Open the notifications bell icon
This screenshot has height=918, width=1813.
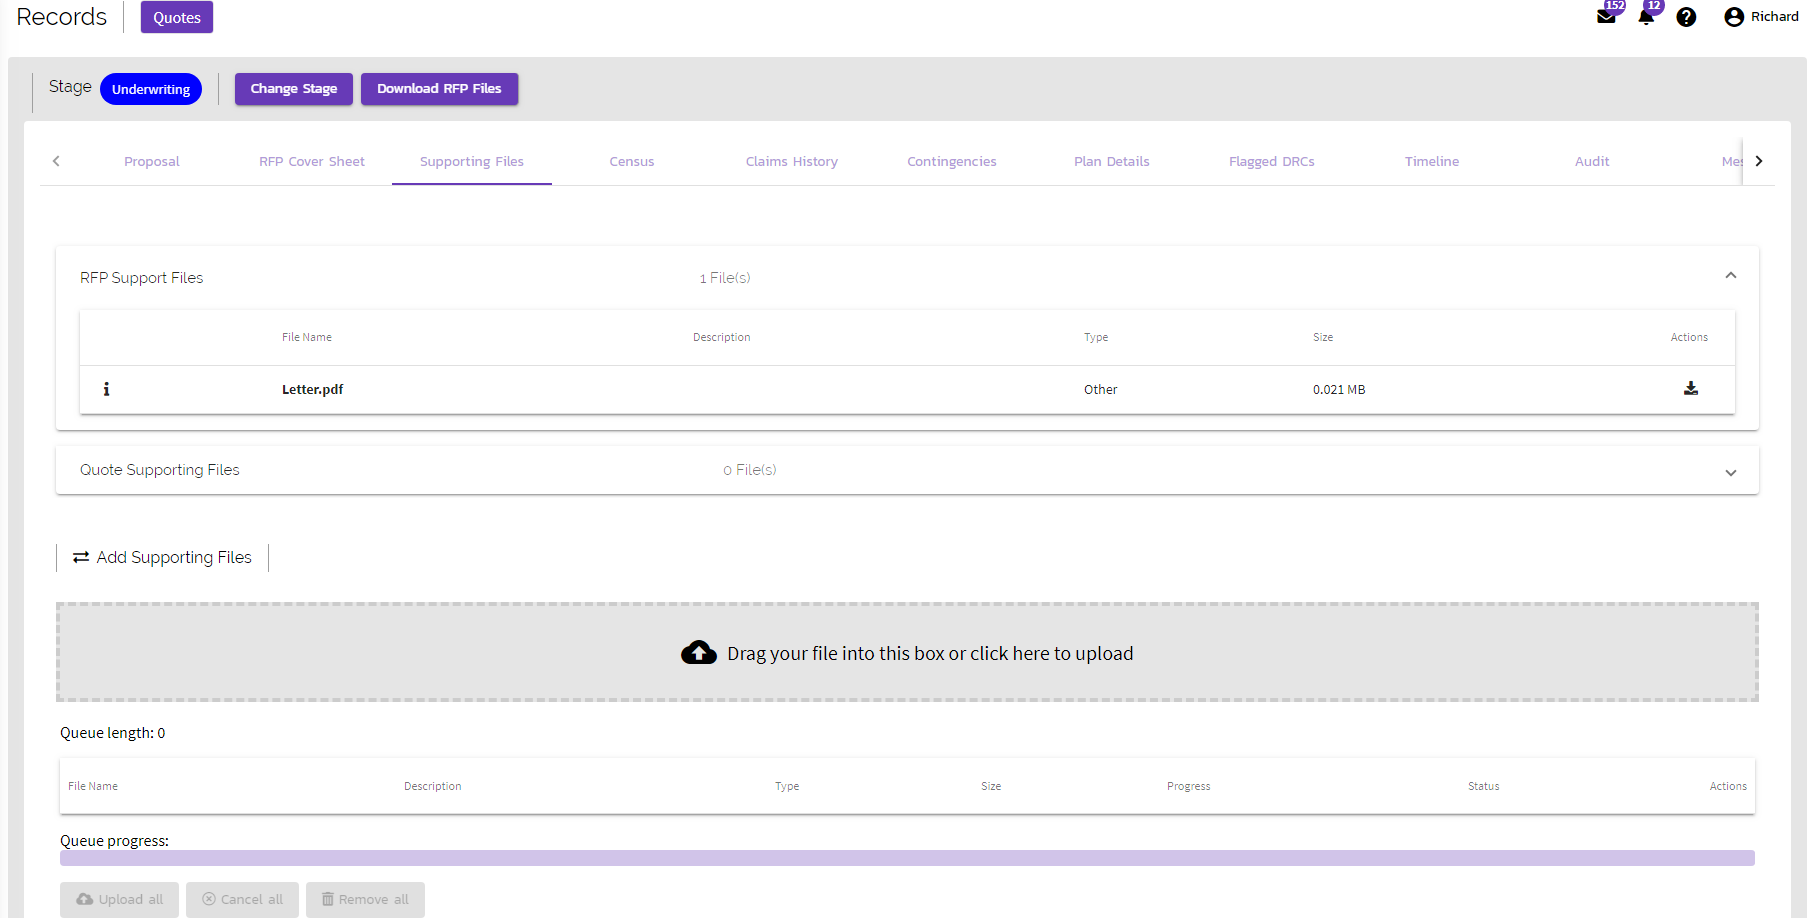click(x=1646, y=17)
